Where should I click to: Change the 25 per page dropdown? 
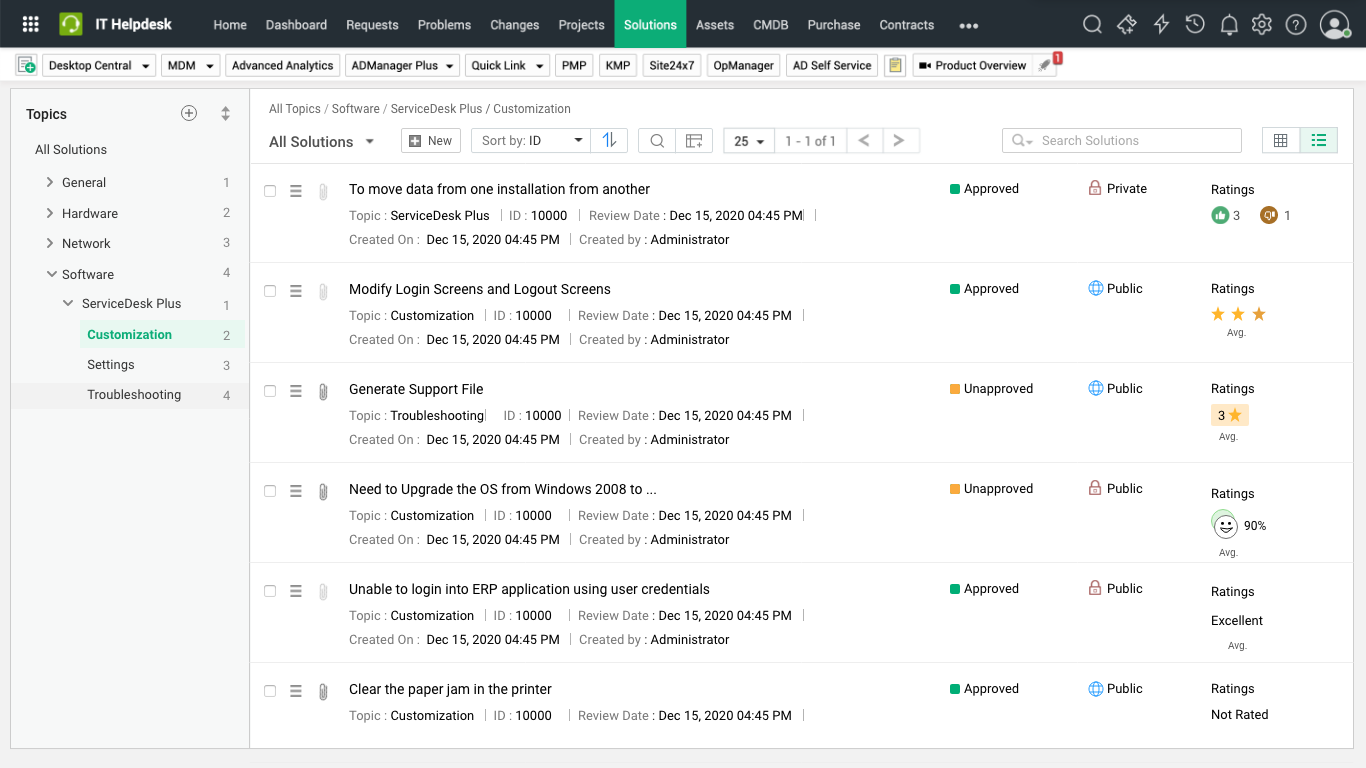[749, 141]
